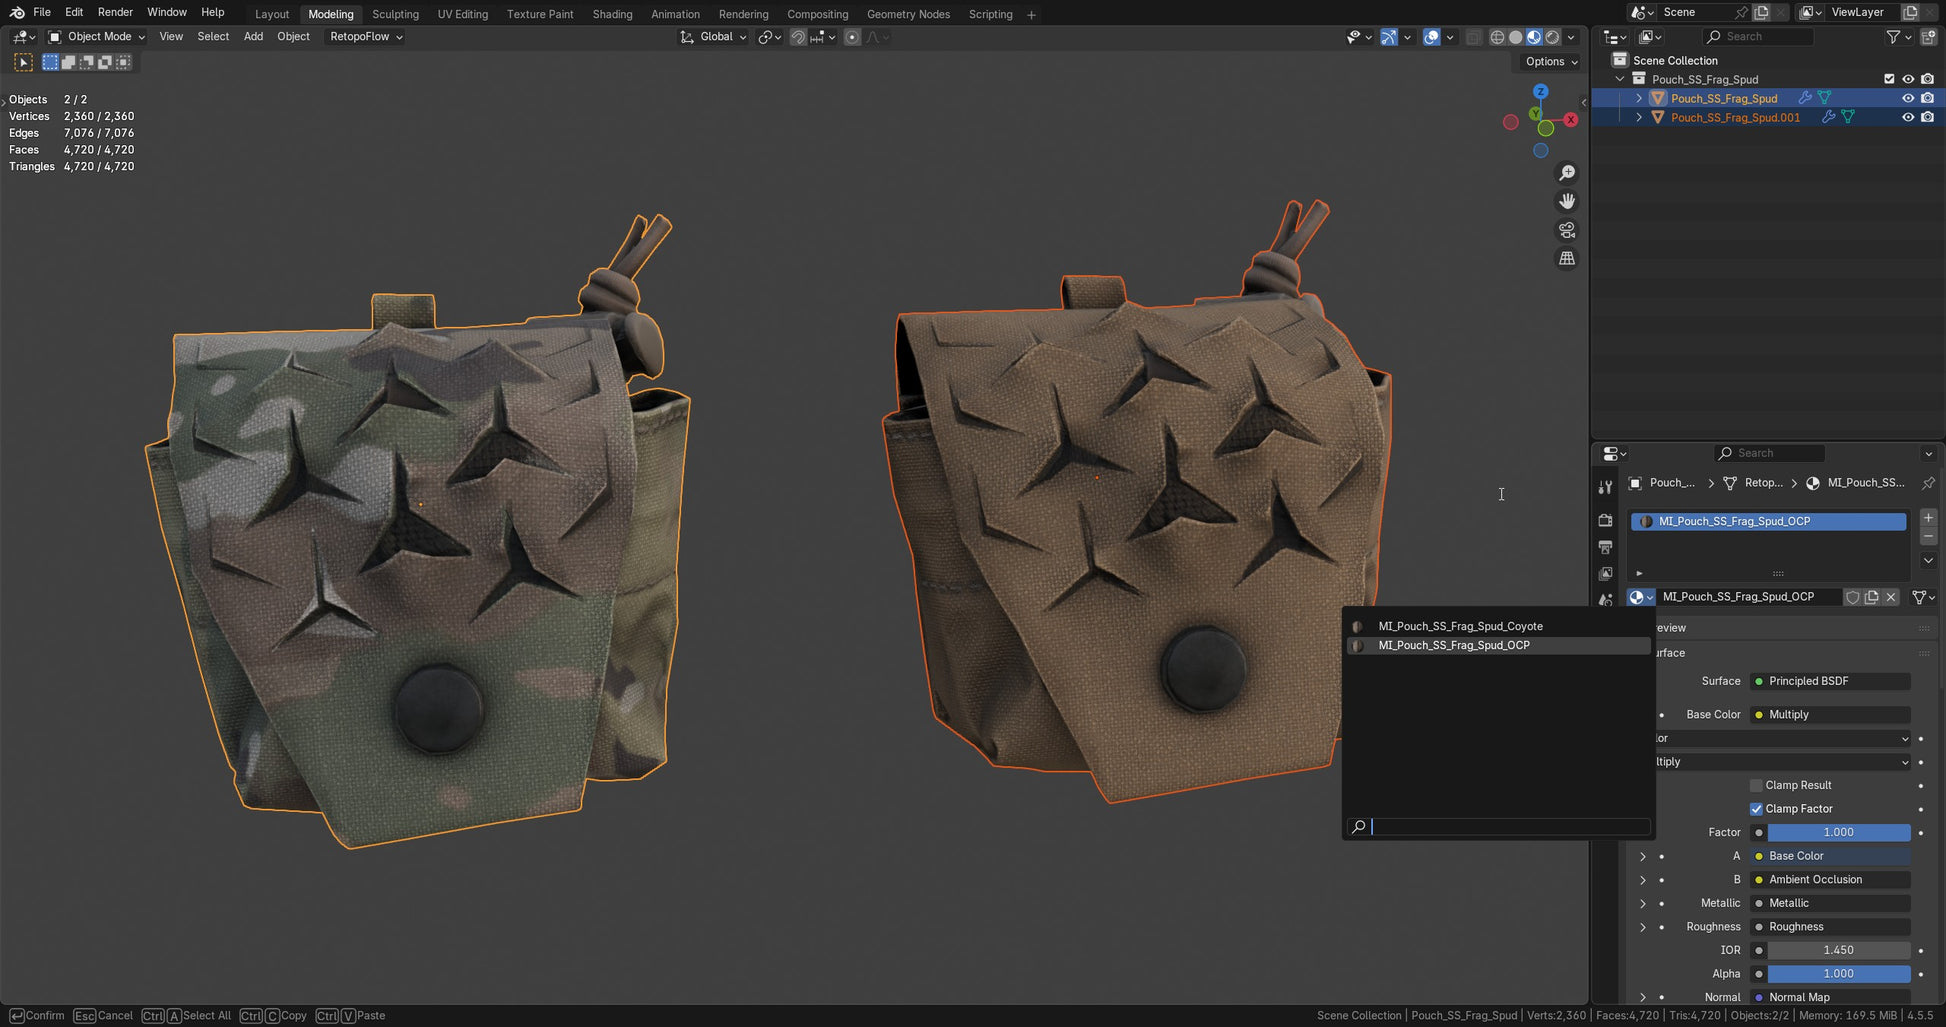Switch perspective/orthographic grid icon
The image size is (1946, 1027).
(x=1567, y=258)
